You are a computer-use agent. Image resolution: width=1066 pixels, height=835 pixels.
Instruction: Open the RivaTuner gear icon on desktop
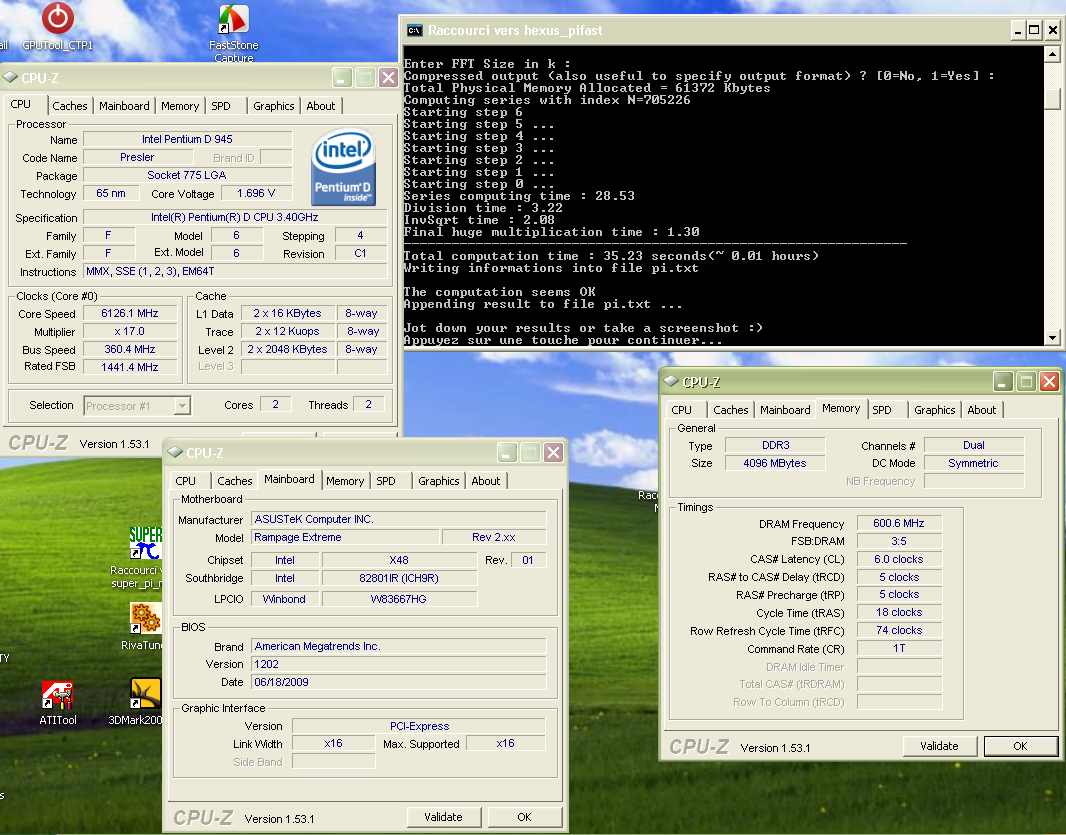tap(145, 618)
